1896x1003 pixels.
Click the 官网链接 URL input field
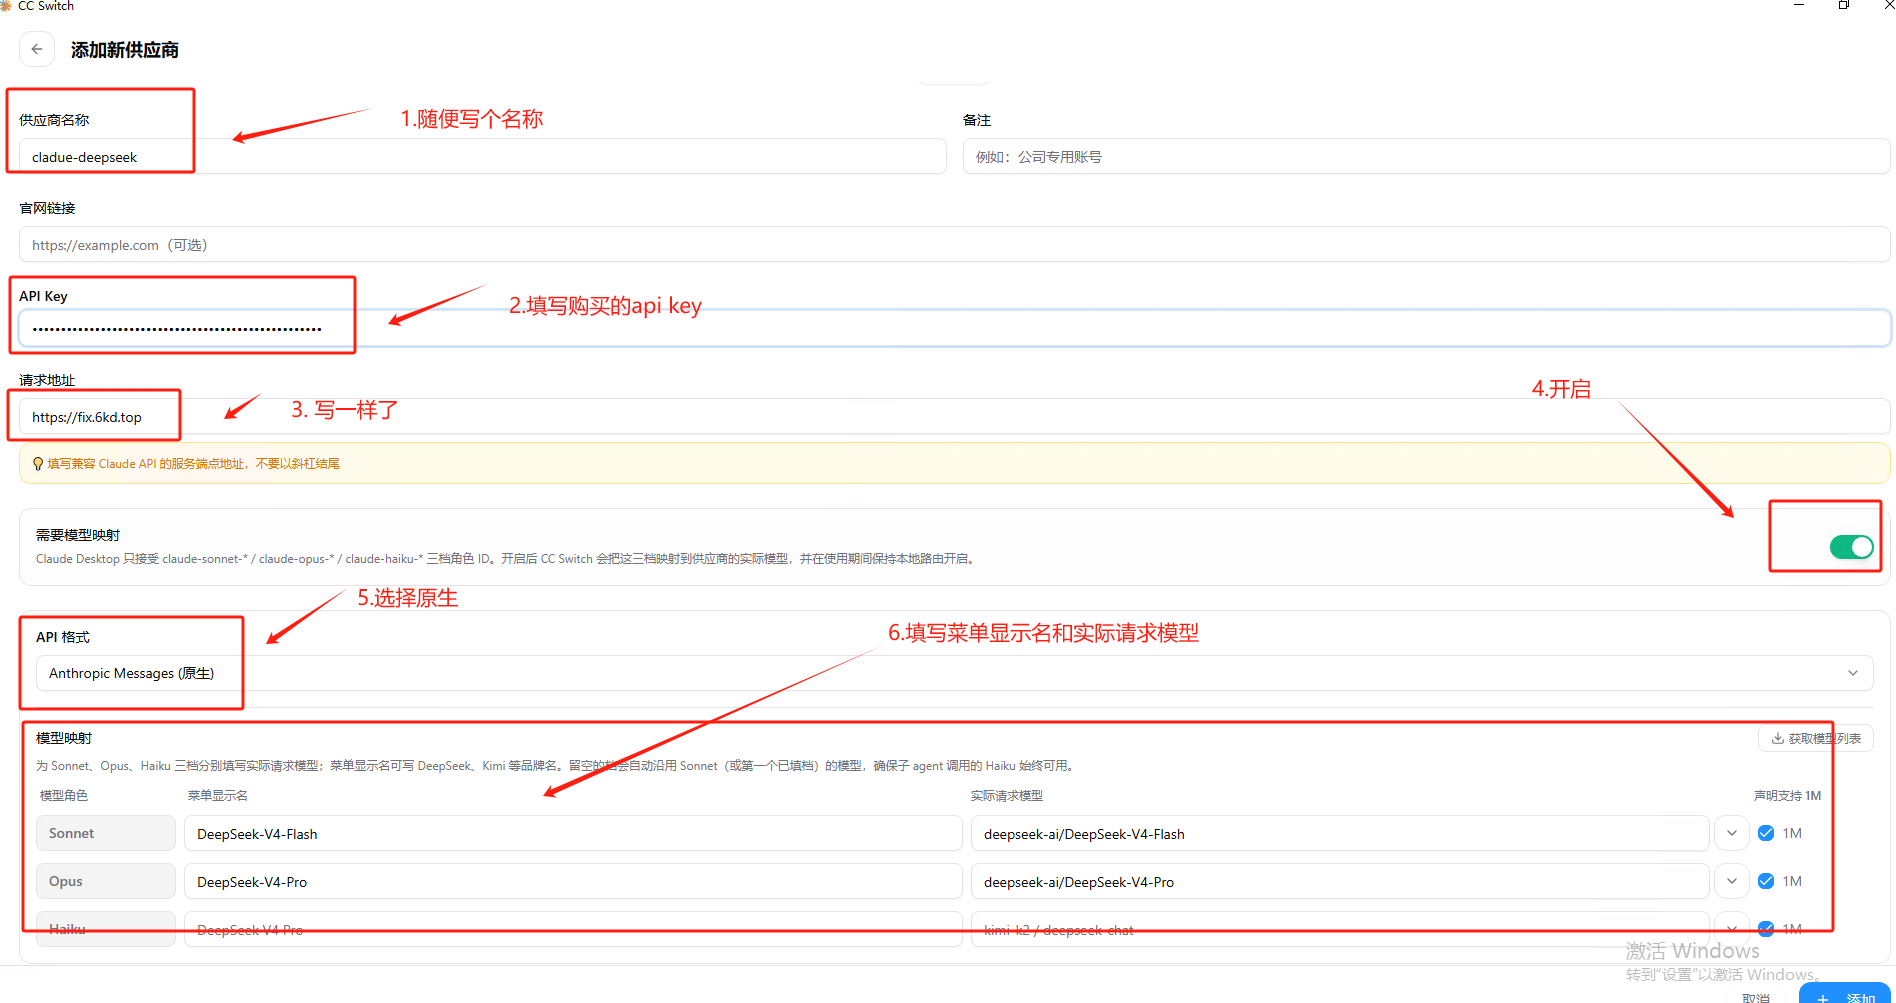tap(954, 245)
